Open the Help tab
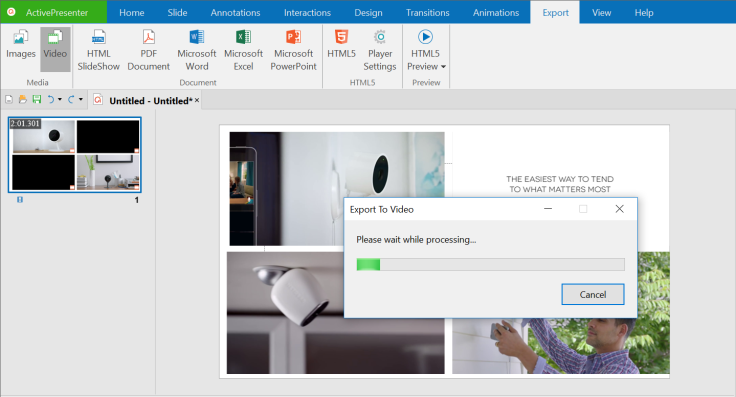This screenshot has height=397, width=736. 644,13
